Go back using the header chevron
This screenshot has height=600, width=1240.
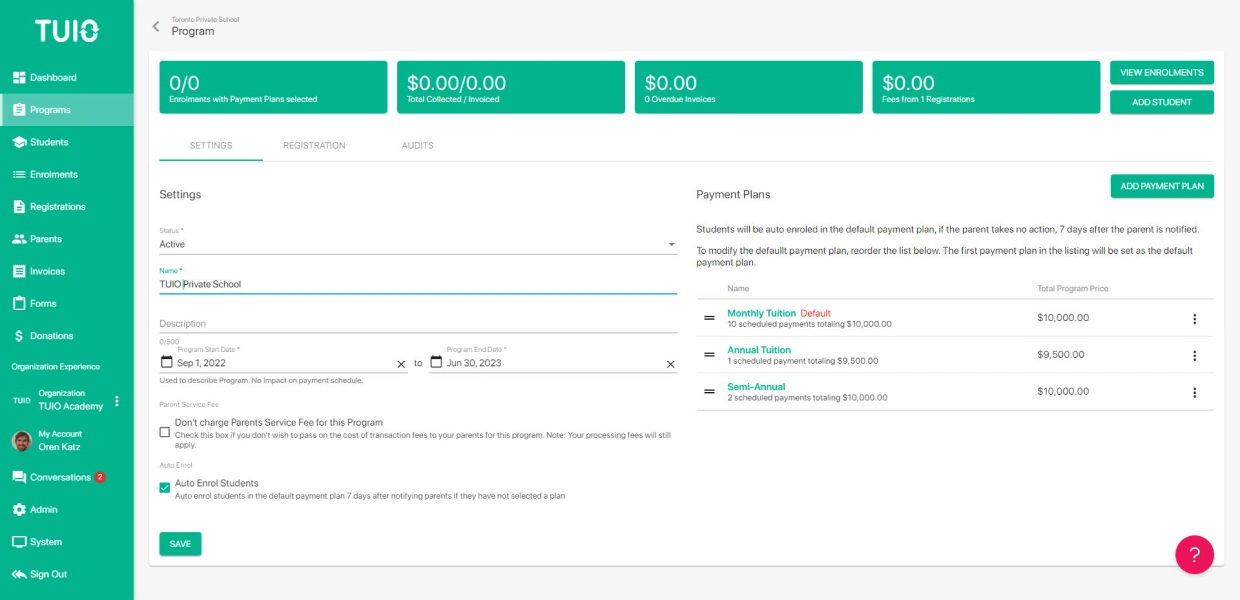tap(156, 26)
